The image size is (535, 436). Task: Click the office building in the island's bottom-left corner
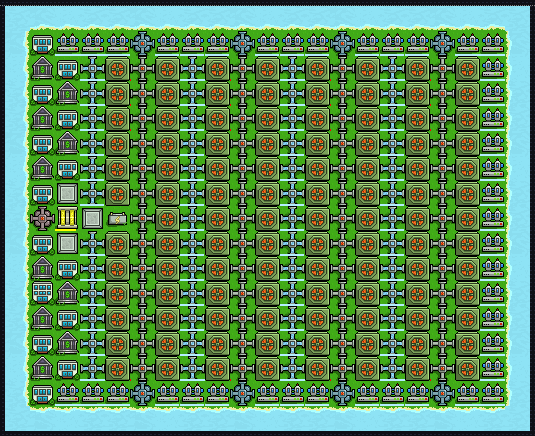(42, 394)
